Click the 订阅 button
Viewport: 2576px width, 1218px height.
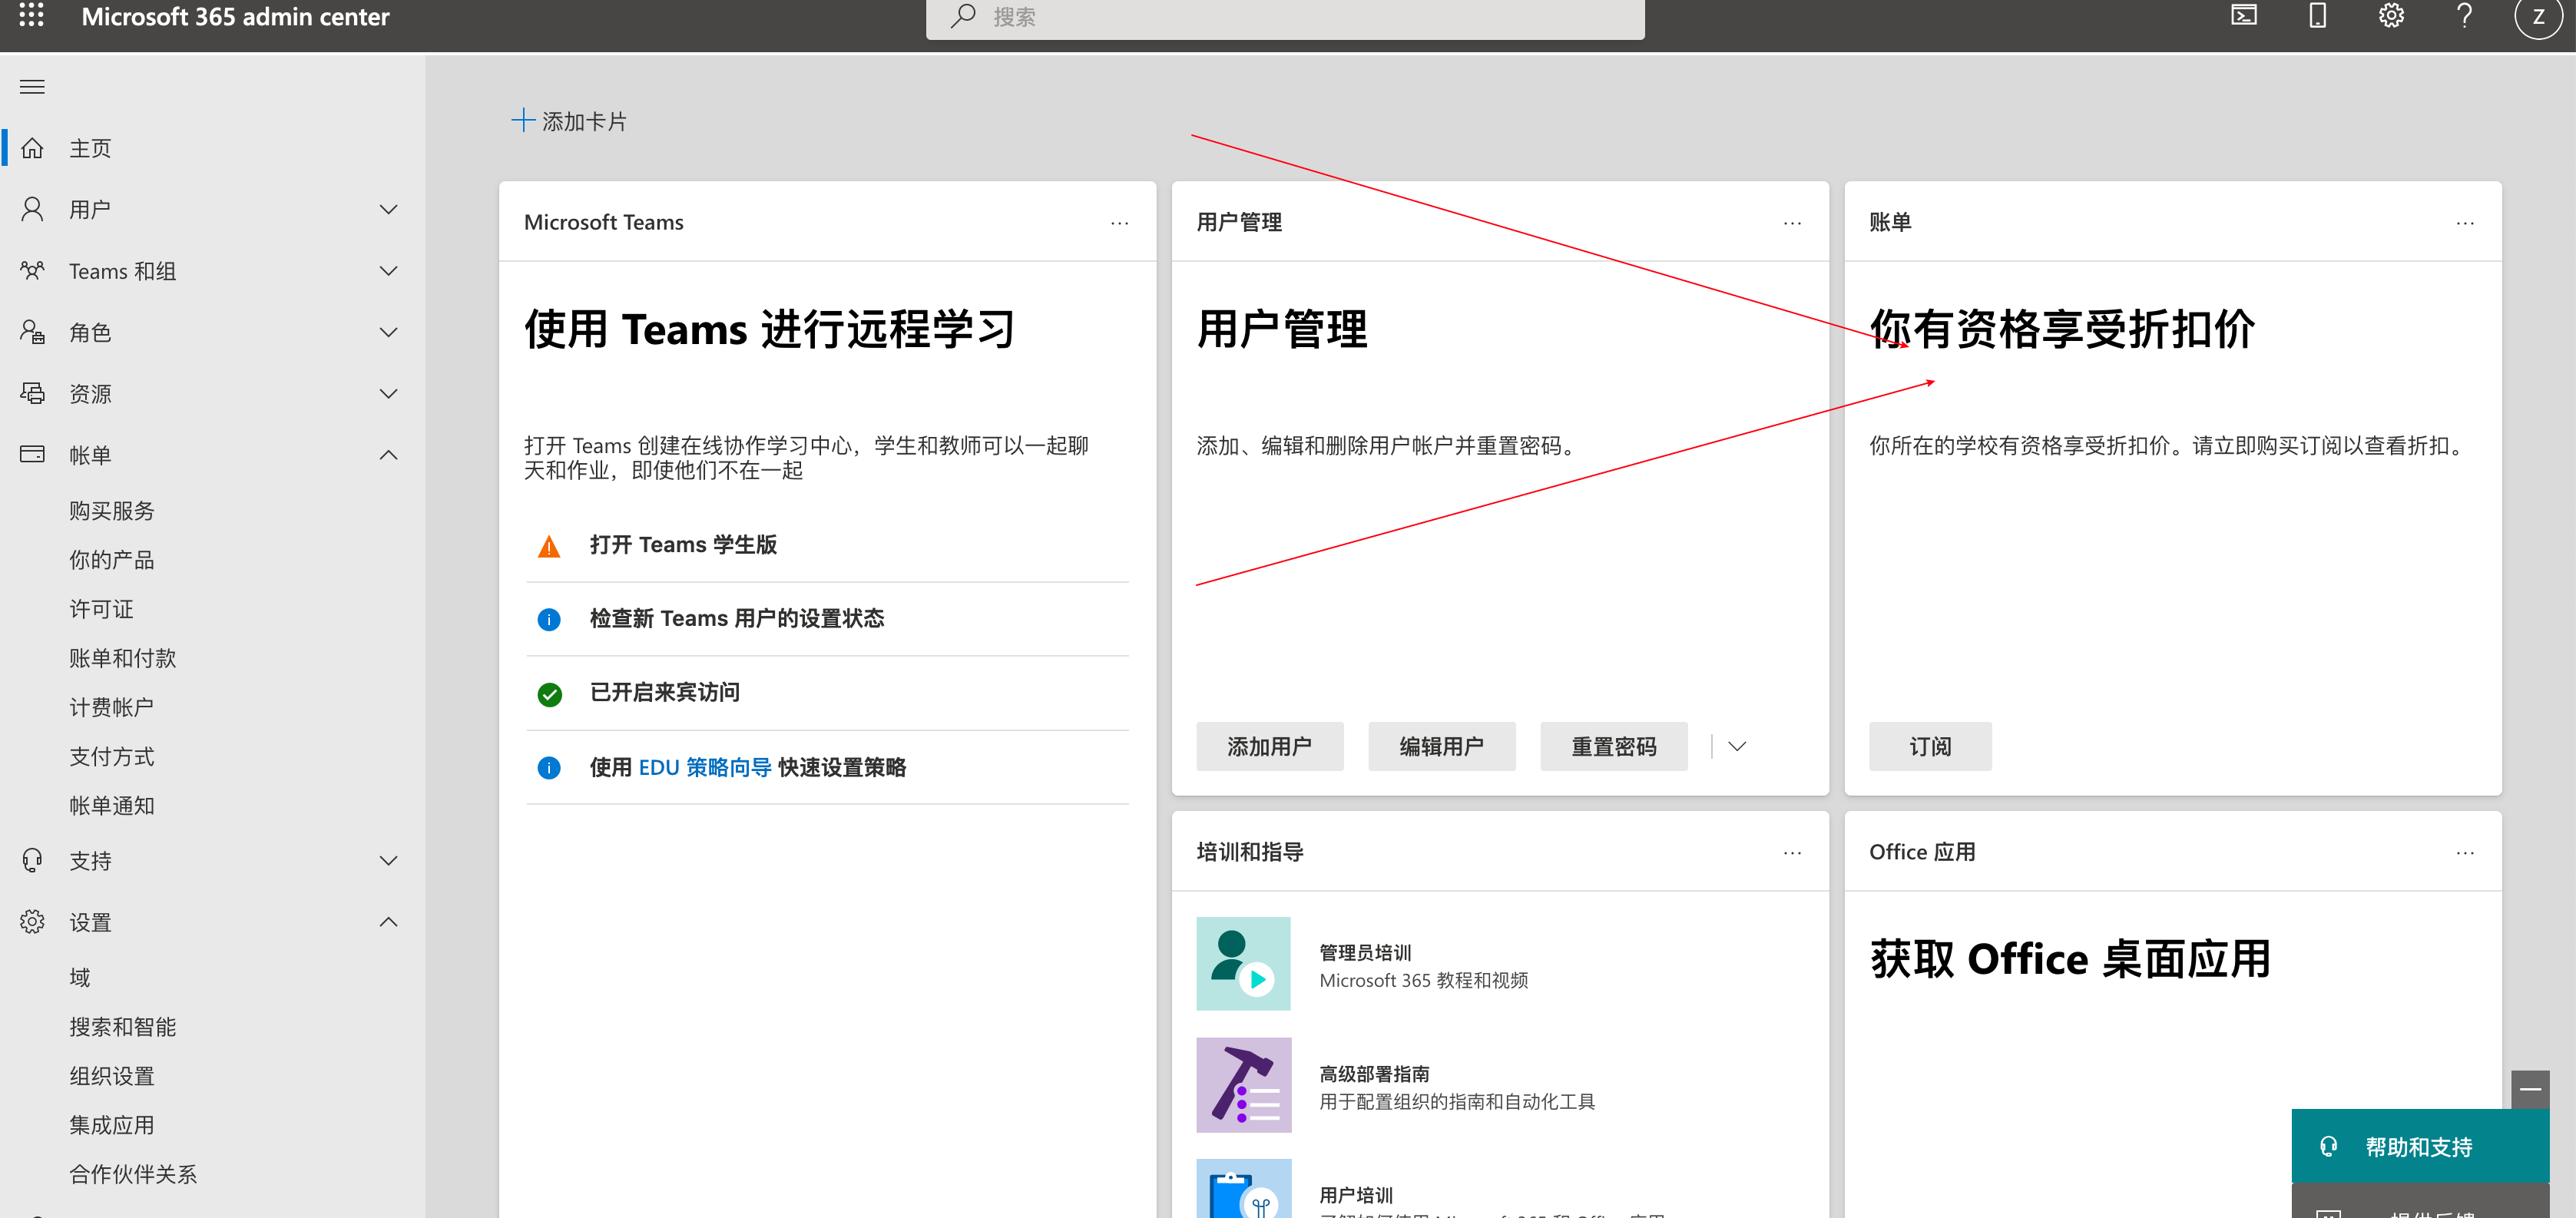pyautogui.click(x=1930, y=746)
